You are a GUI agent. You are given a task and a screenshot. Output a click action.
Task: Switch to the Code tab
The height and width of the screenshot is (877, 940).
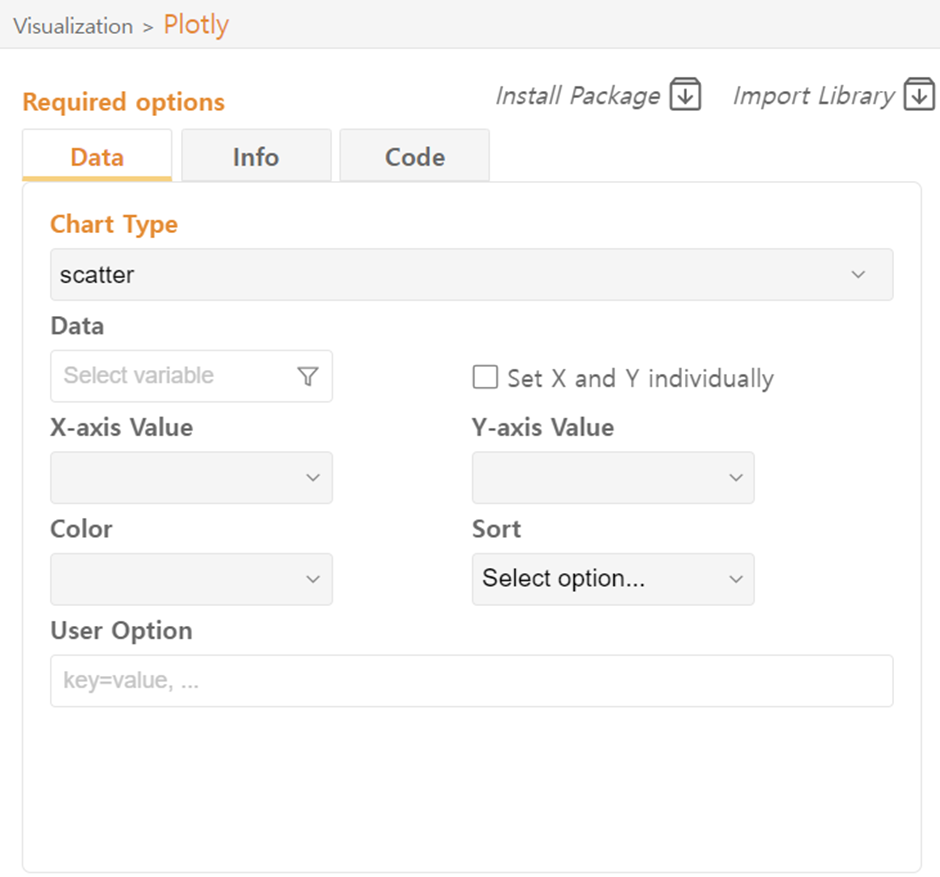(x=415, y=157)
